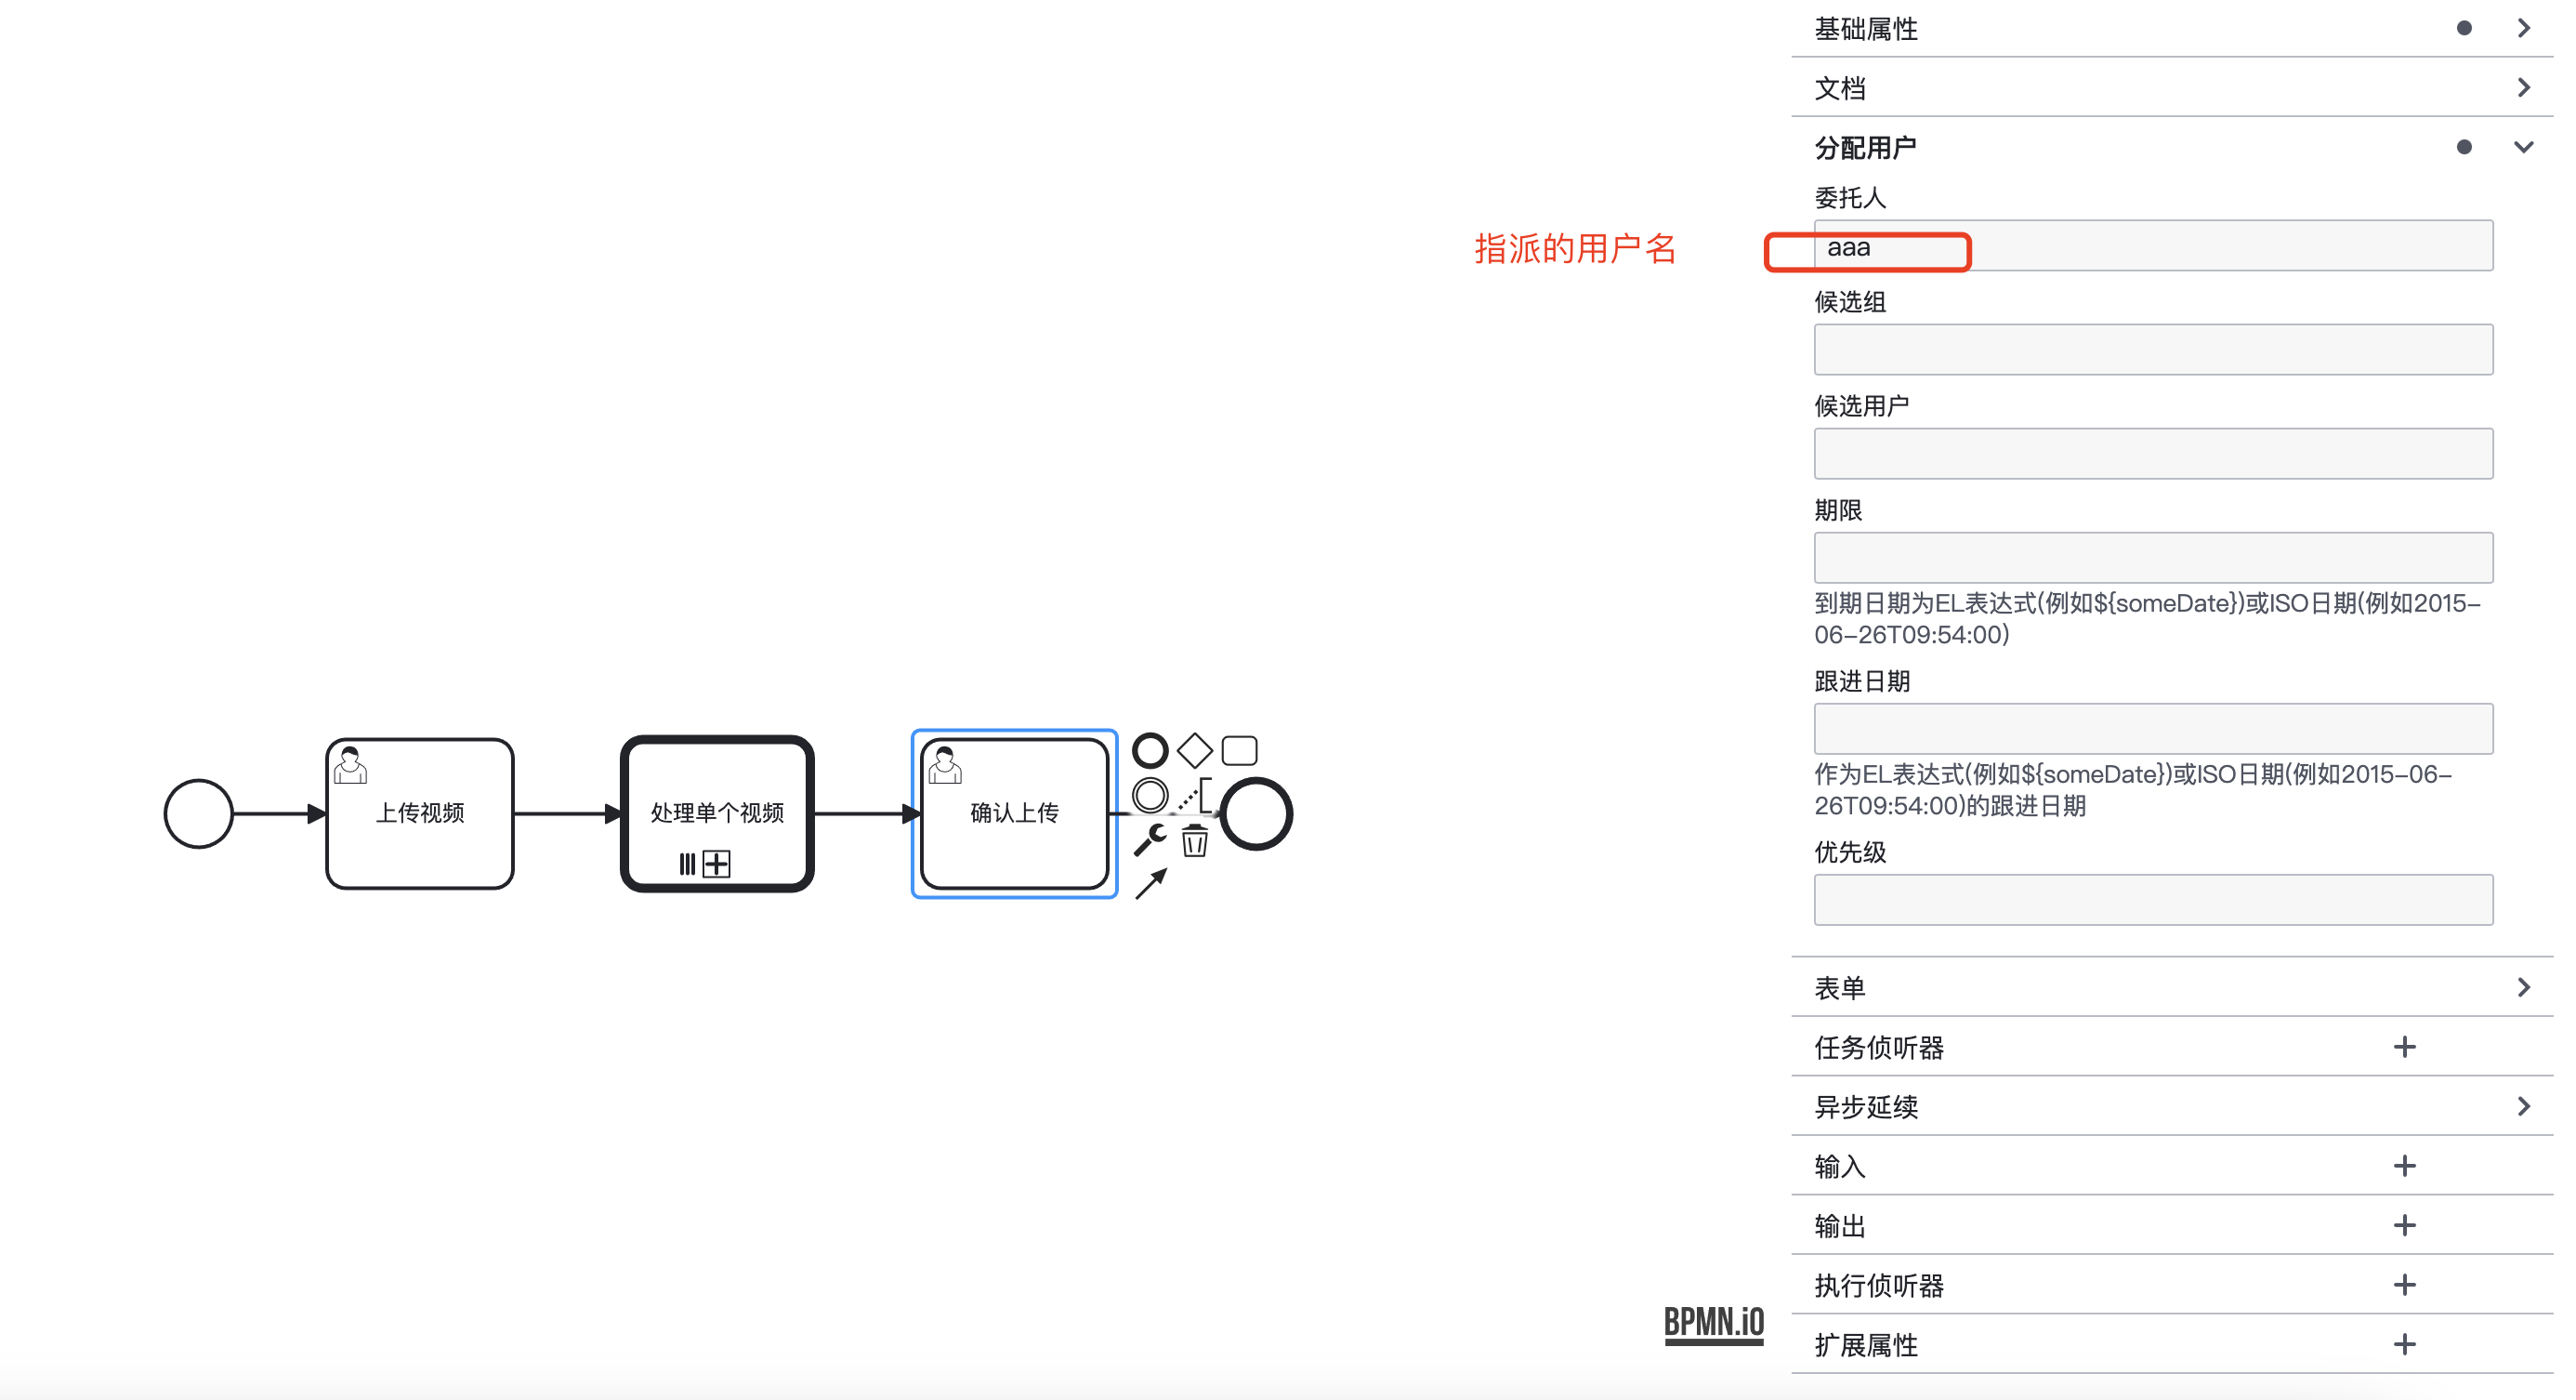Screen dimensions: 2576x1400
Task: Focus the 委托人 field containing aaa
Action: (2153, 246)
